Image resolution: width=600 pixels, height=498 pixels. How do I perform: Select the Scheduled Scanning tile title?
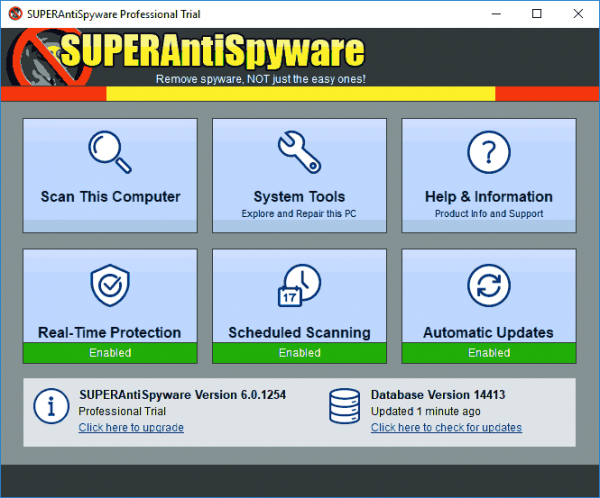click(299, 332)
